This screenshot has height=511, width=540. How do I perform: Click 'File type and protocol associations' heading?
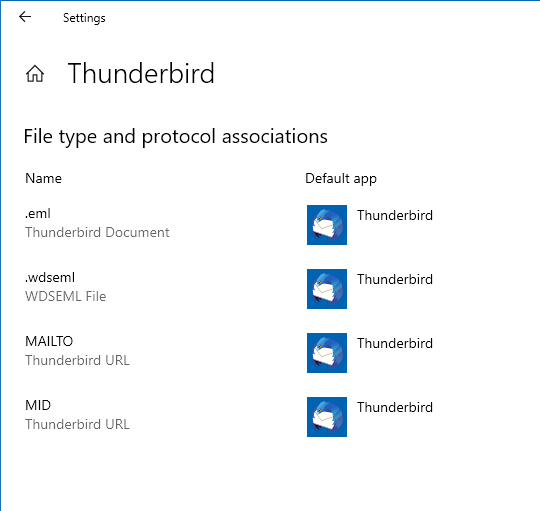(176, 137)
